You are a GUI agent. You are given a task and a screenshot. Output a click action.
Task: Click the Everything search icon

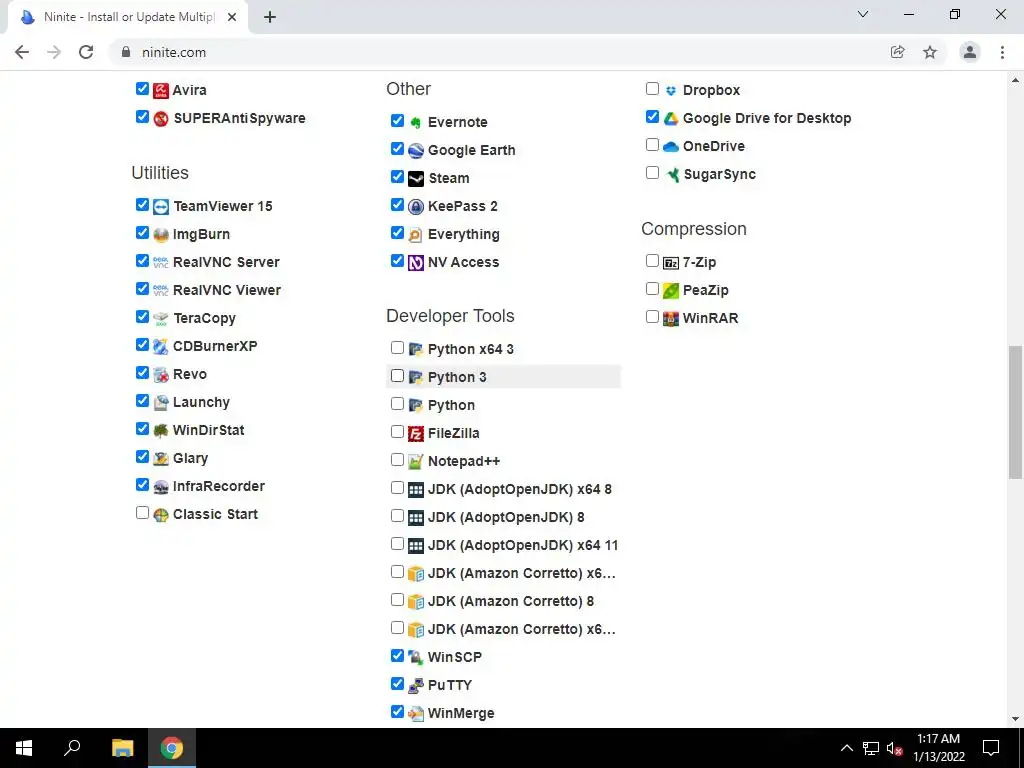pyautogui.click(x=416, y=234)
